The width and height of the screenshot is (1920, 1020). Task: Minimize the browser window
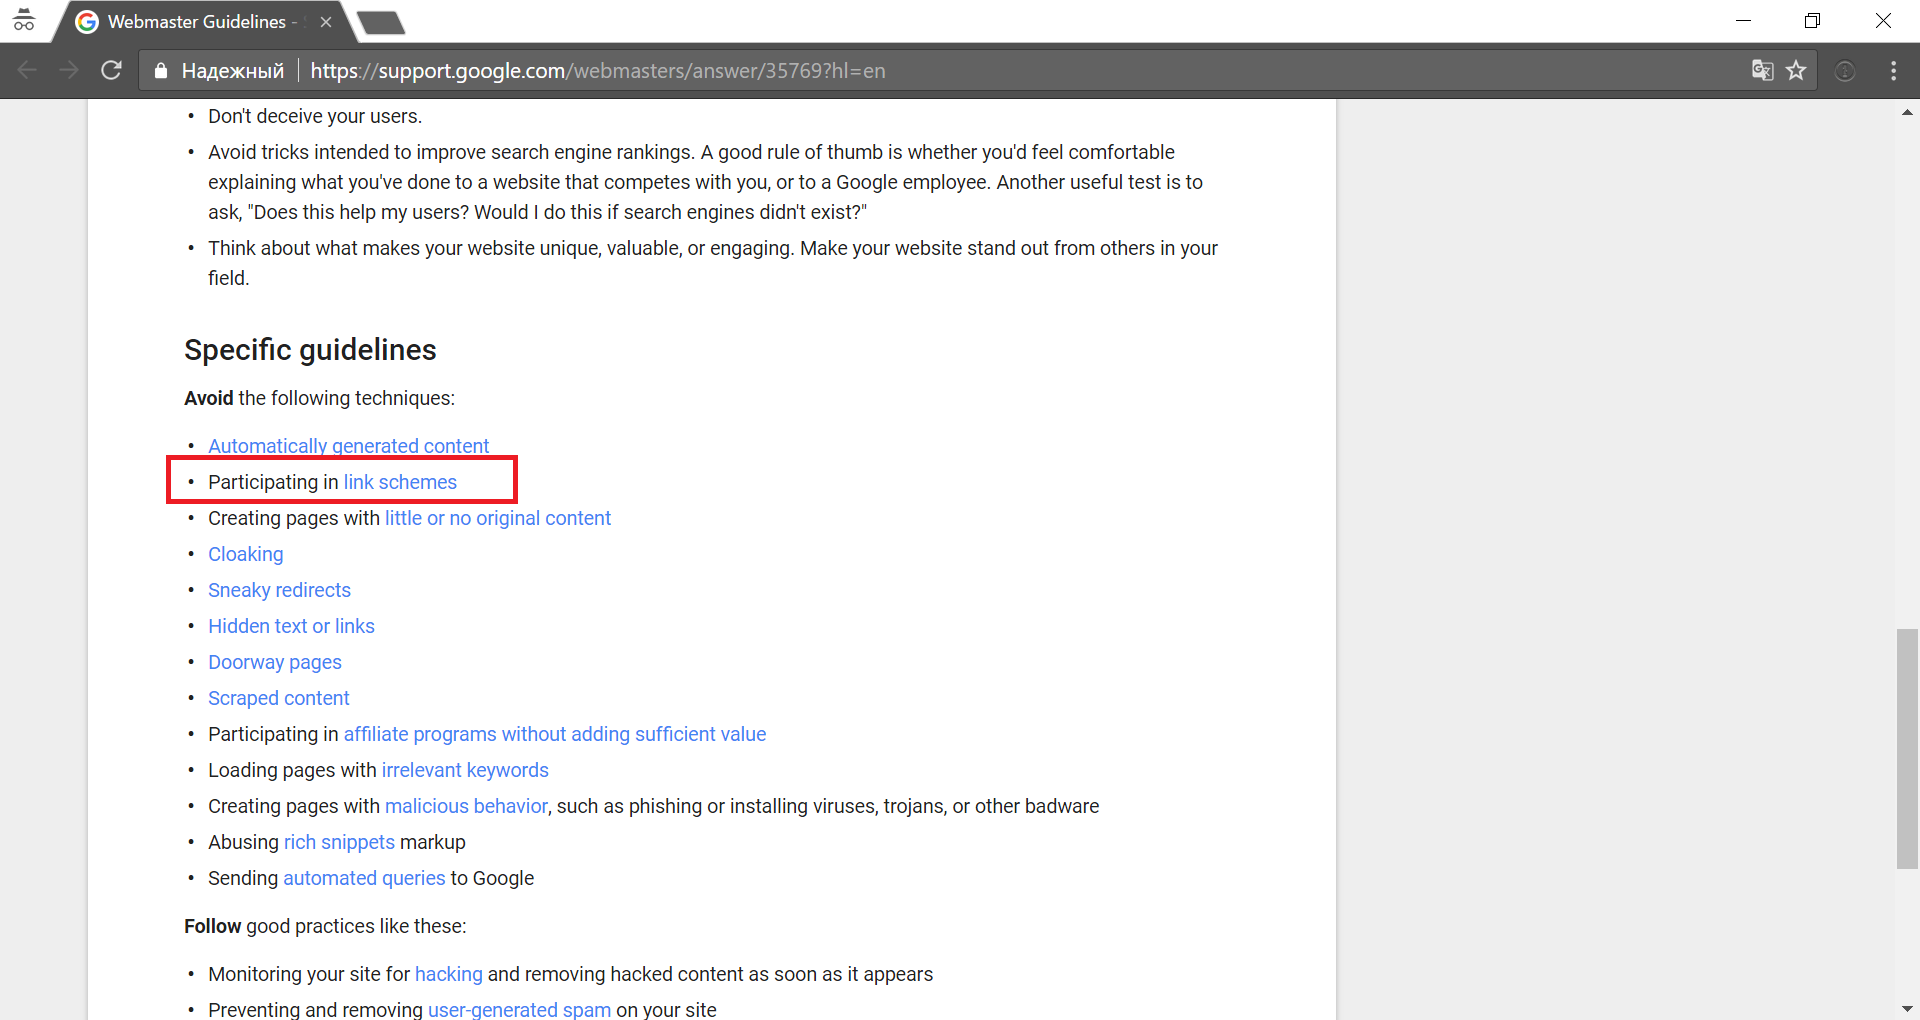tap(1743, 20)
